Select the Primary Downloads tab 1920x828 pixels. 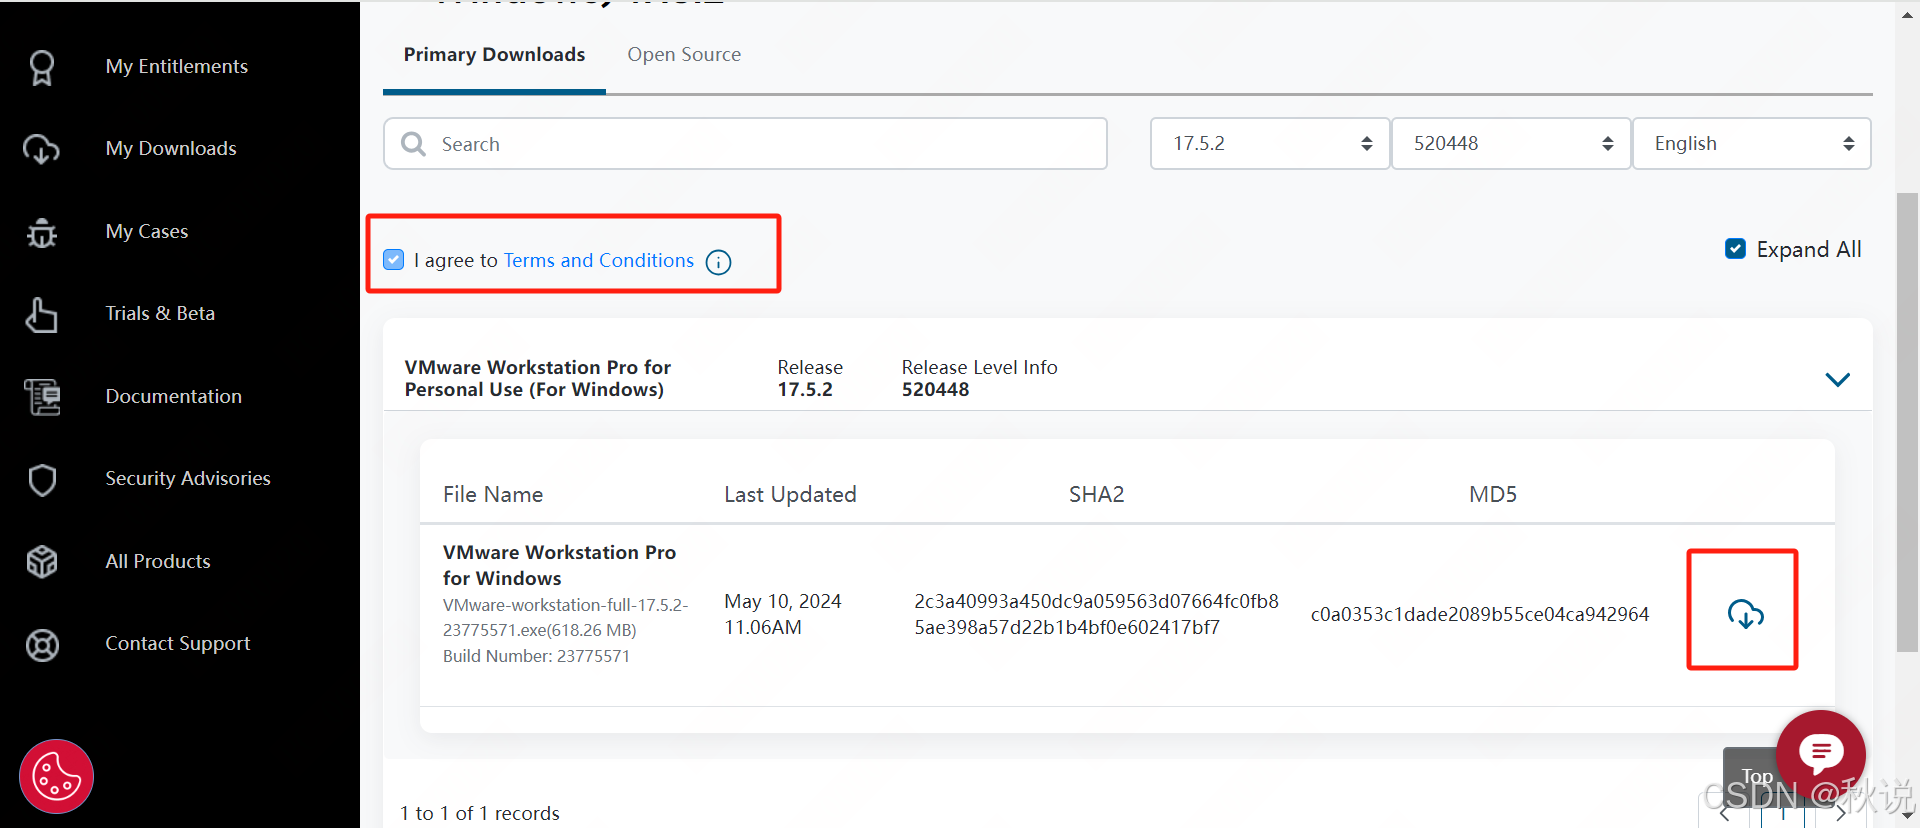[494, 55]
